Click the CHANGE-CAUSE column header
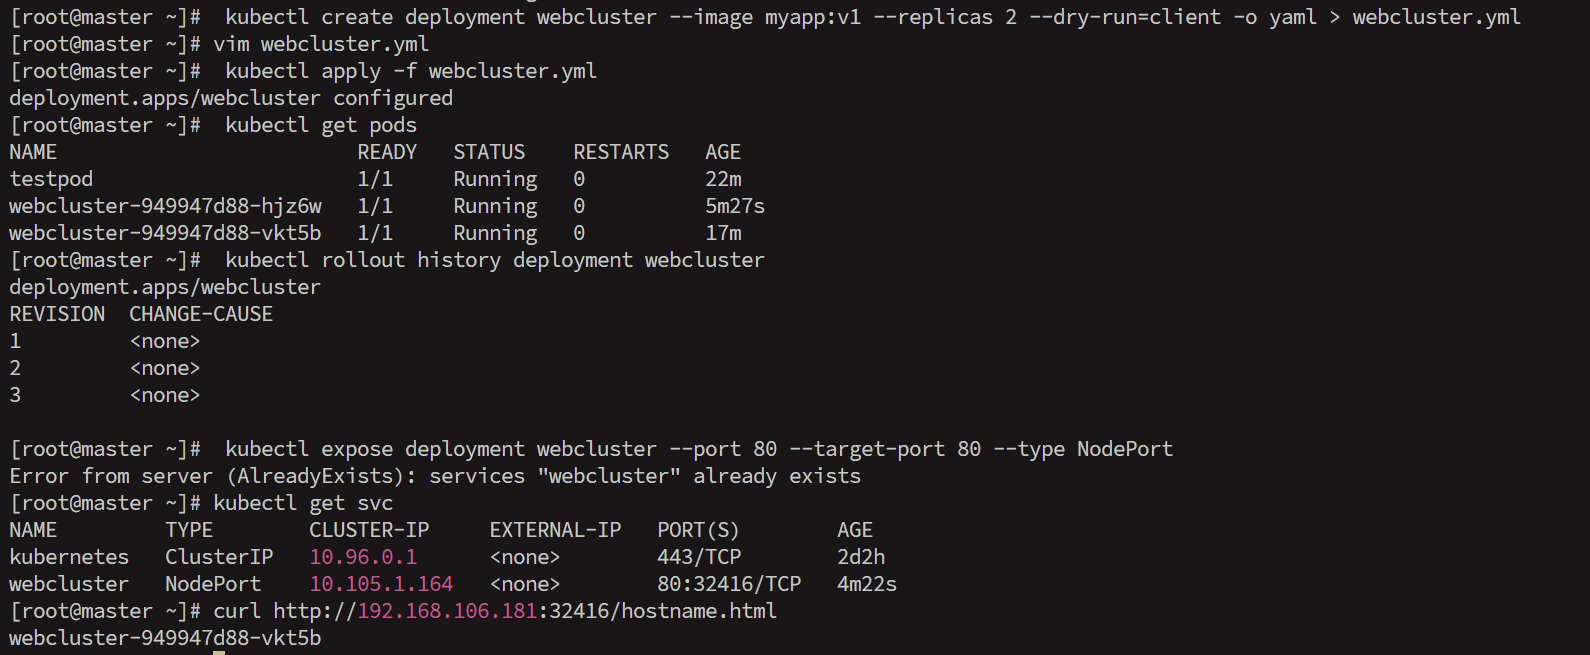 point(201,314)
